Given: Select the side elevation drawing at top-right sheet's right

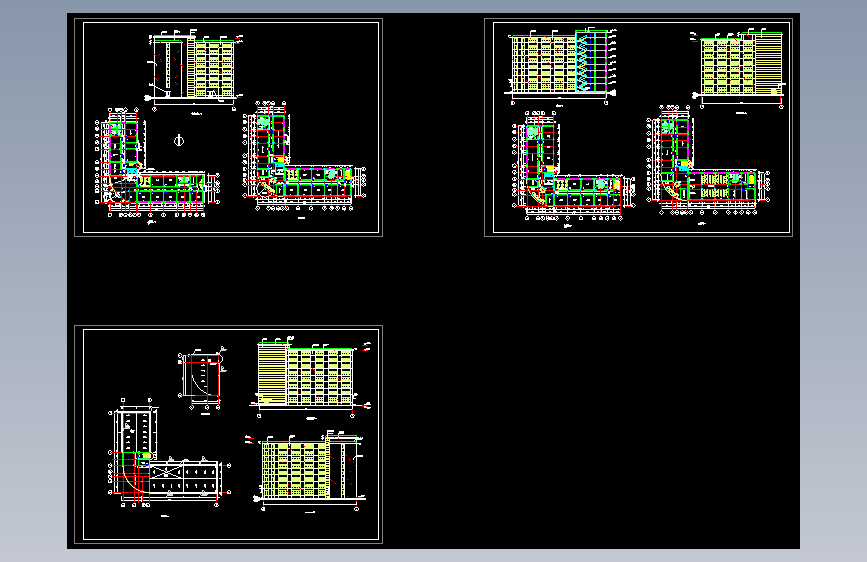Looking at the screenshot, I should tap(739, 69).
